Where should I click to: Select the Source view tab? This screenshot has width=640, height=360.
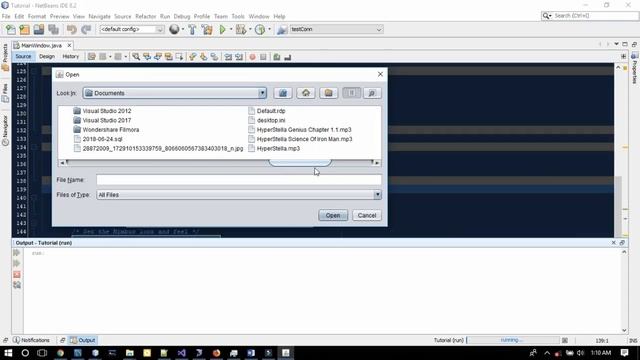click(x=23, y=56)
